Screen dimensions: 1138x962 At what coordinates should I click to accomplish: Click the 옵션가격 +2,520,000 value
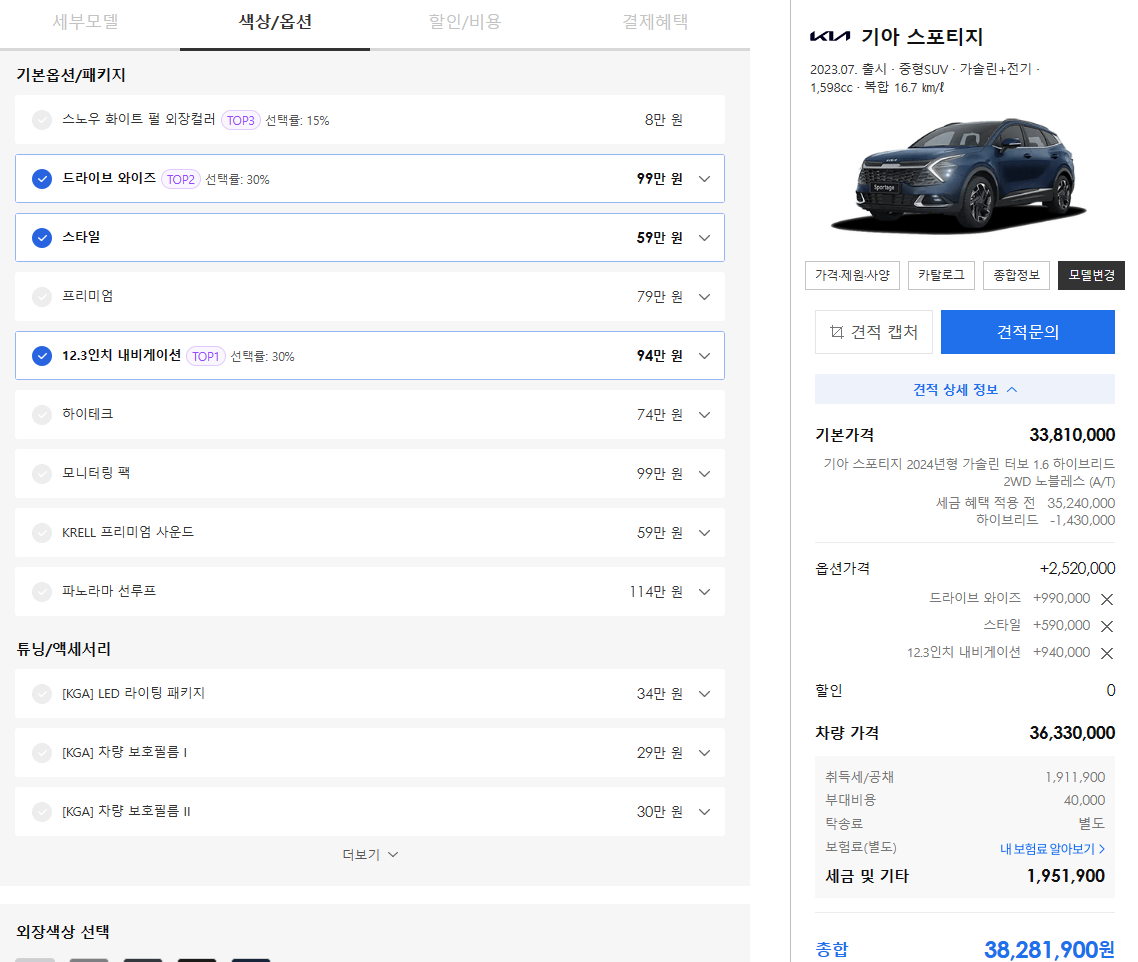click(x=1077, y=568)
